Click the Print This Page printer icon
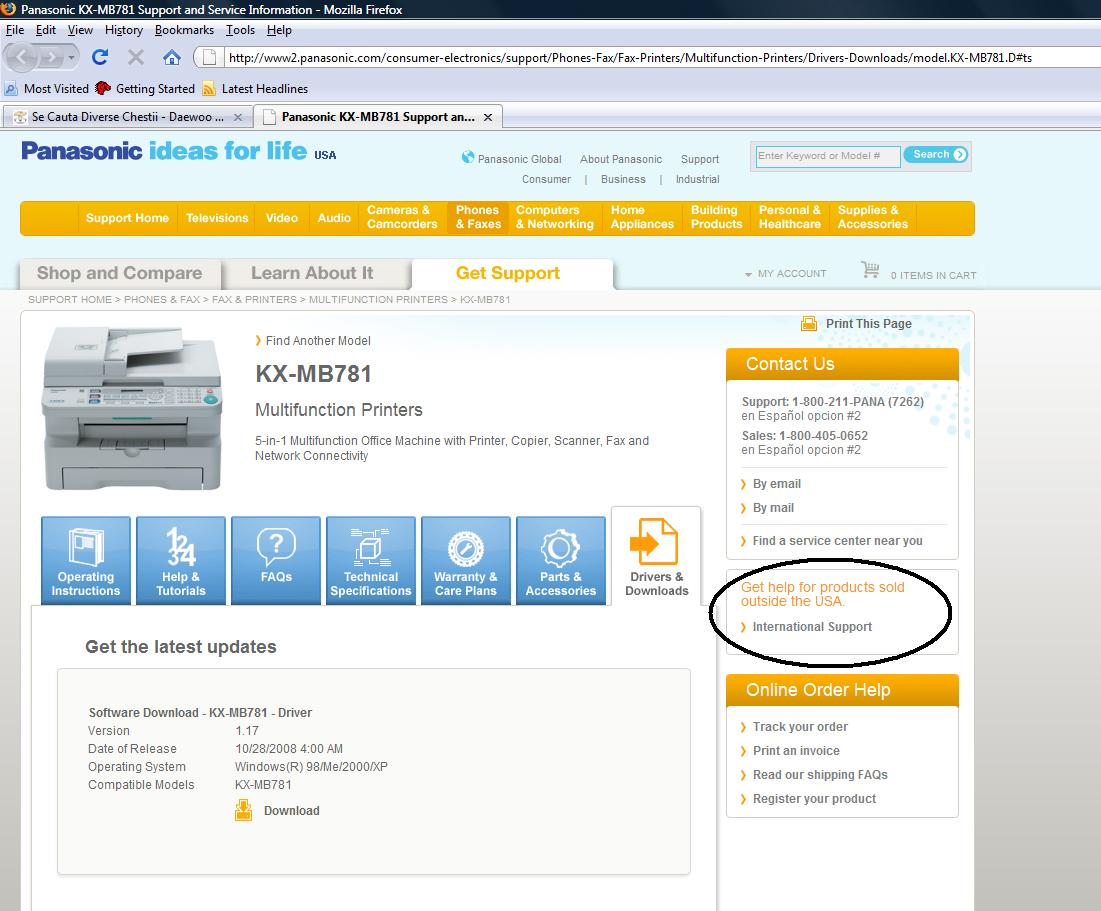The image size is (1101, 911). pyautogui.click(x=809, y=324)
